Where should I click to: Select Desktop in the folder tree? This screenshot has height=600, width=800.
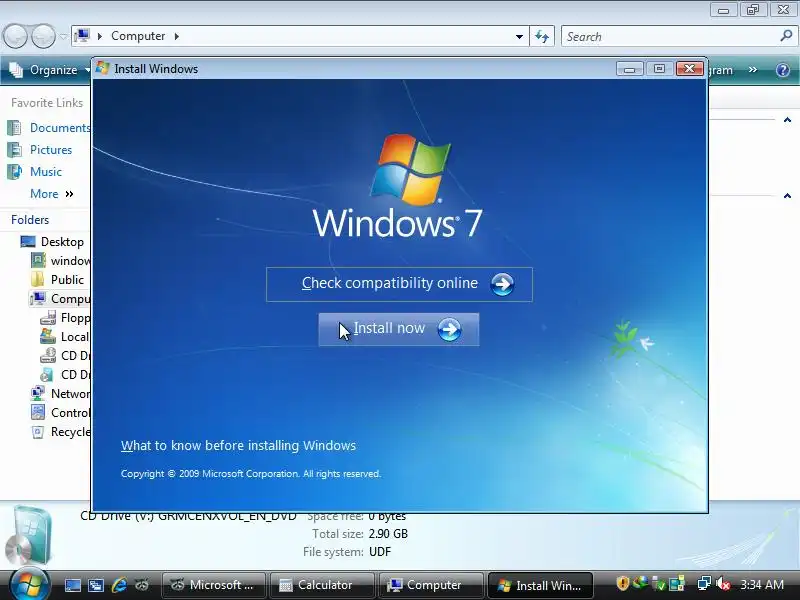[x=62, y=242]
